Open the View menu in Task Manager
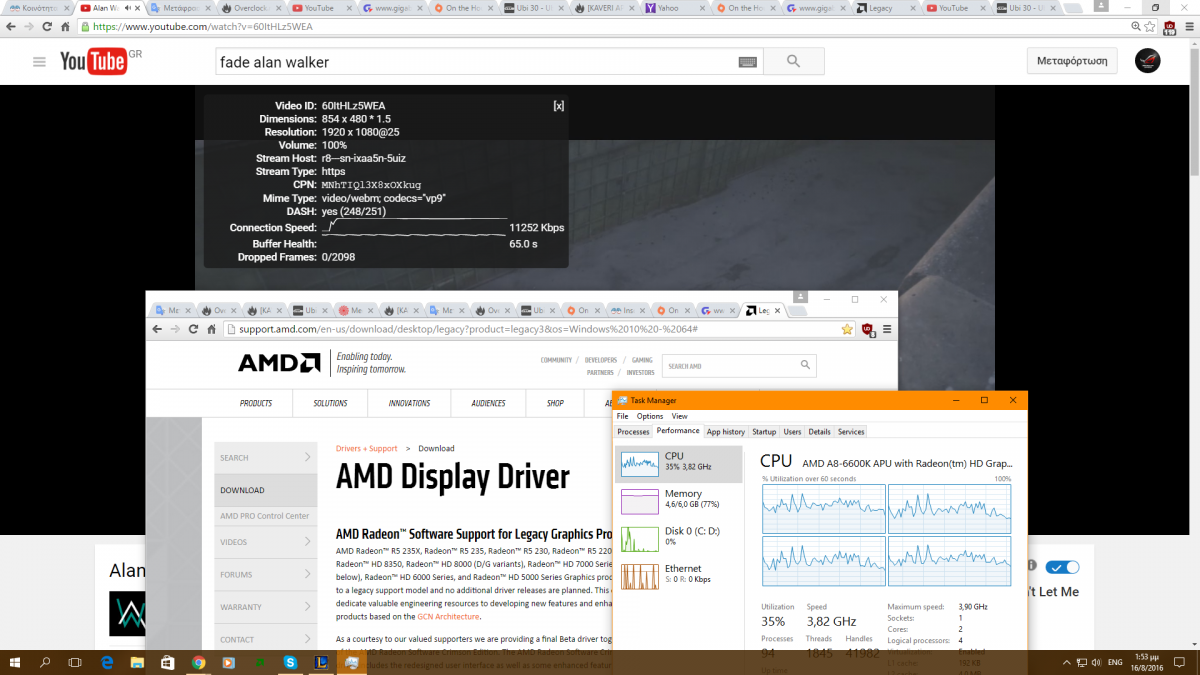1200x675 pixels. click(680, 416)
